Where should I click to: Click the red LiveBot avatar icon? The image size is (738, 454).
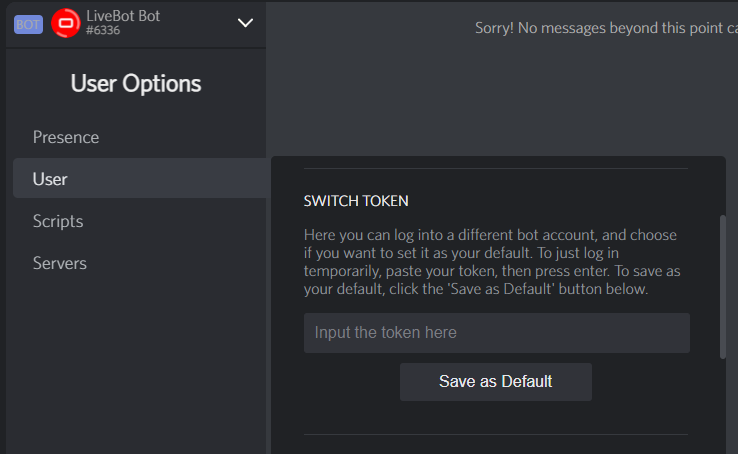(x=66, y=23)
